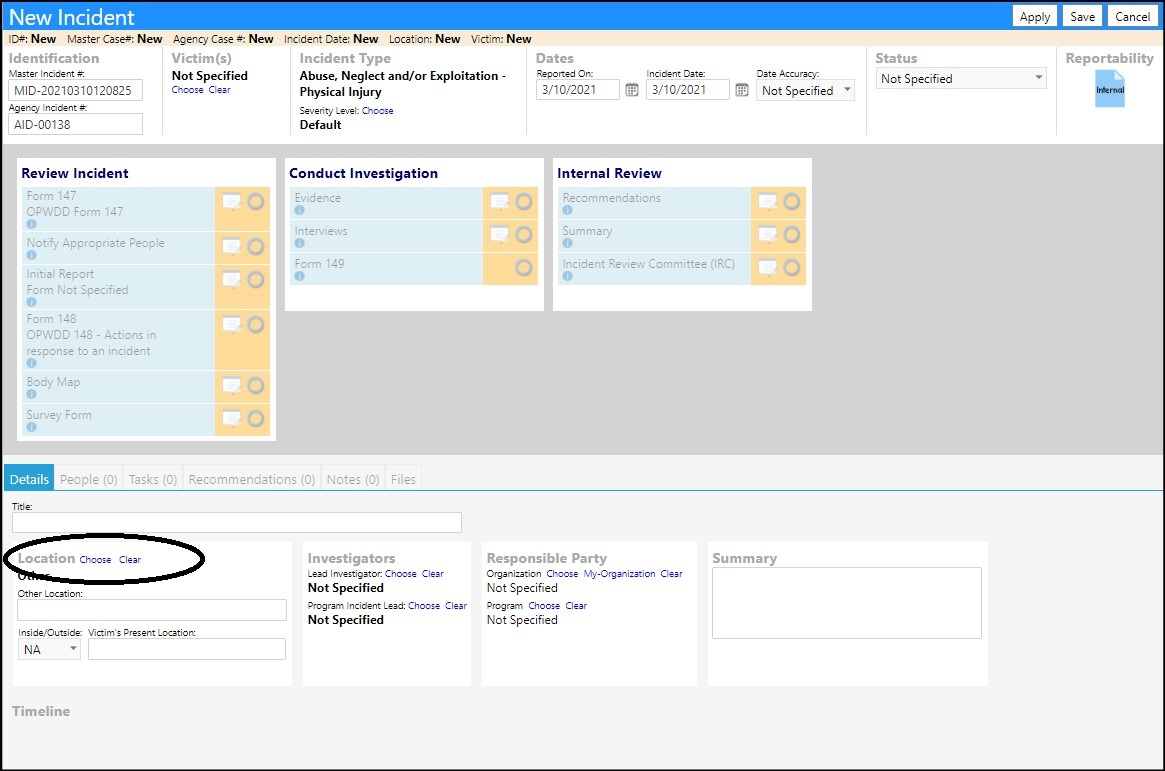The width and height of the screenshot is (1165, 771).
Task: Show info icon under Form 148
Action: [x=31, y=363]
